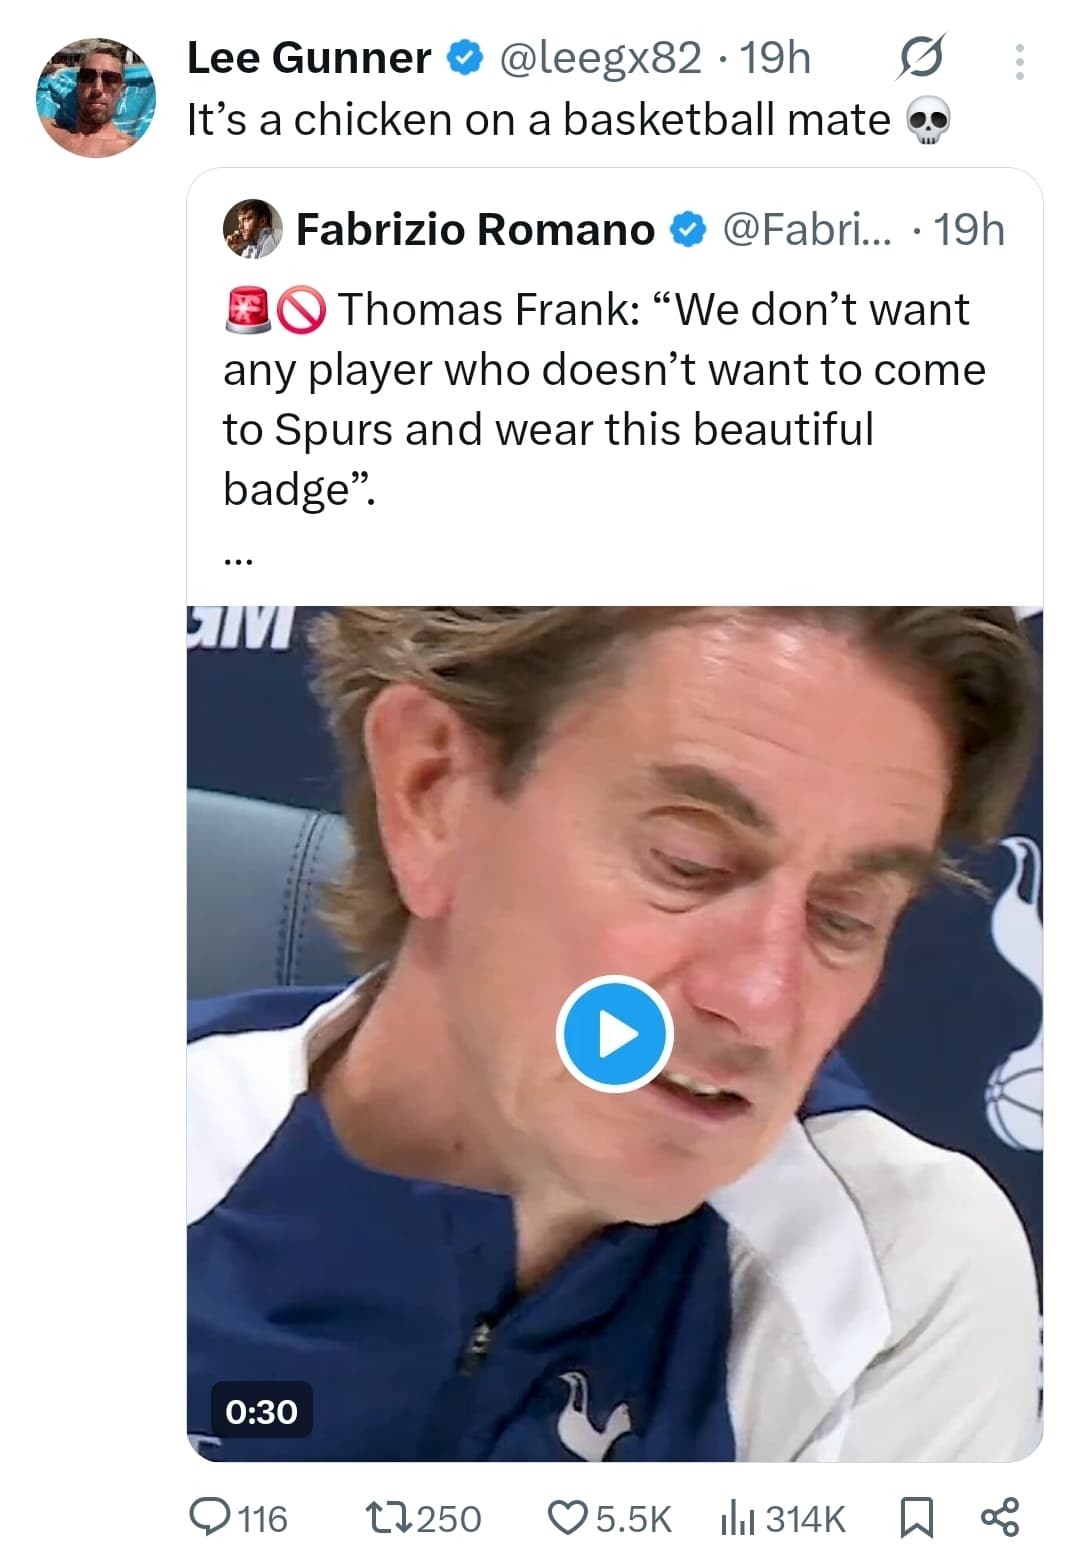Image resolution: width=1080 pixels, height=1553 pixels.
Task: Open the share post icon
Action: click(x=1000, y=1517)
